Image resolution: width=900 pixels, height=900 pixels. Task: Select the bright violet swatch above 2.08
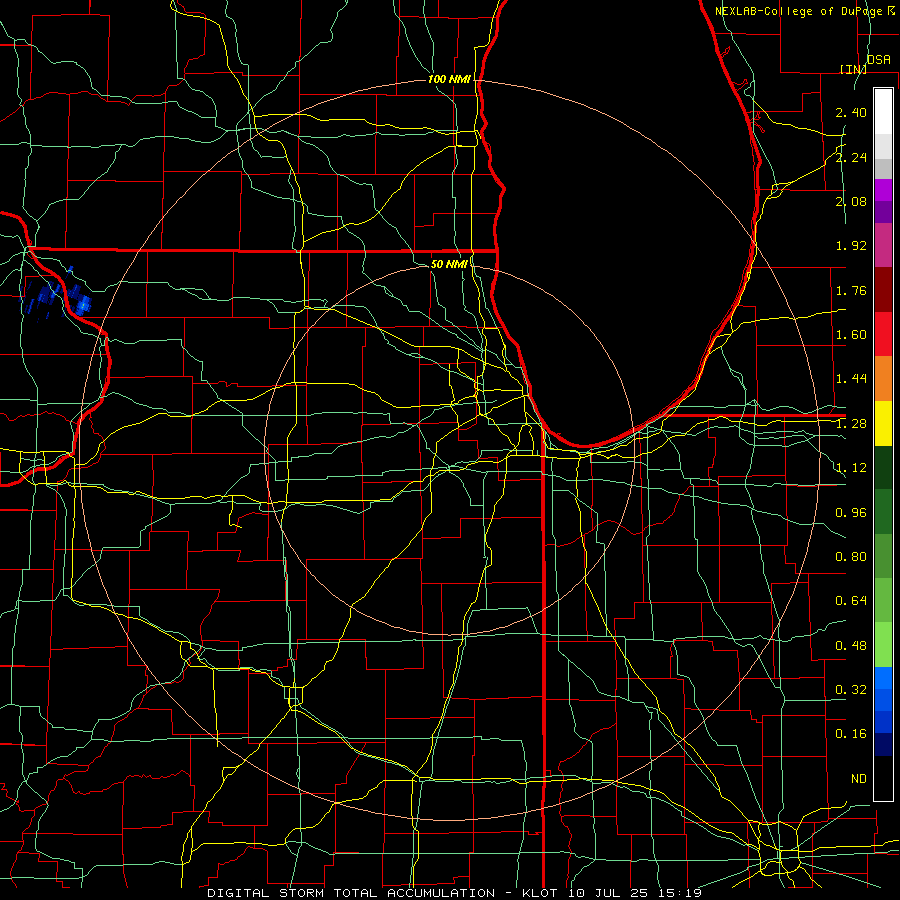pos(883,190)
